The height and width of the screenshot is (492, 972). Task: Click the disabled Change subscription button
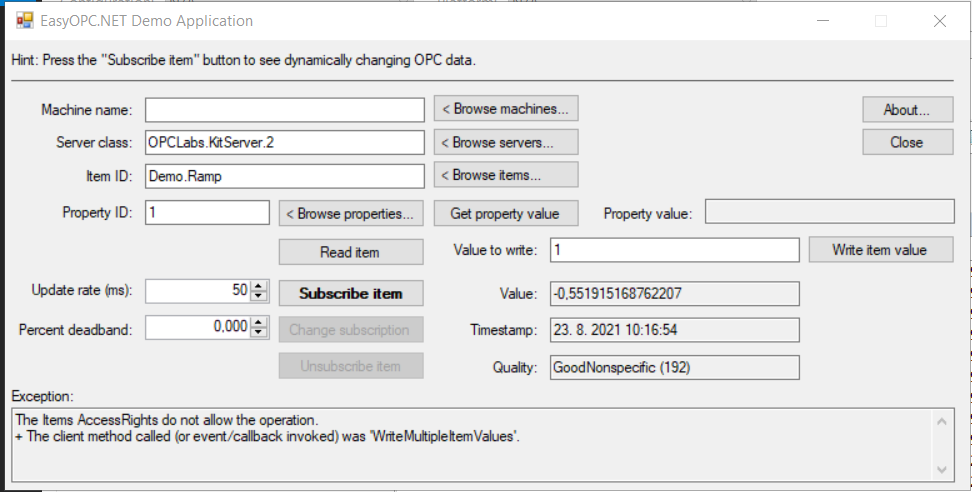351,330
